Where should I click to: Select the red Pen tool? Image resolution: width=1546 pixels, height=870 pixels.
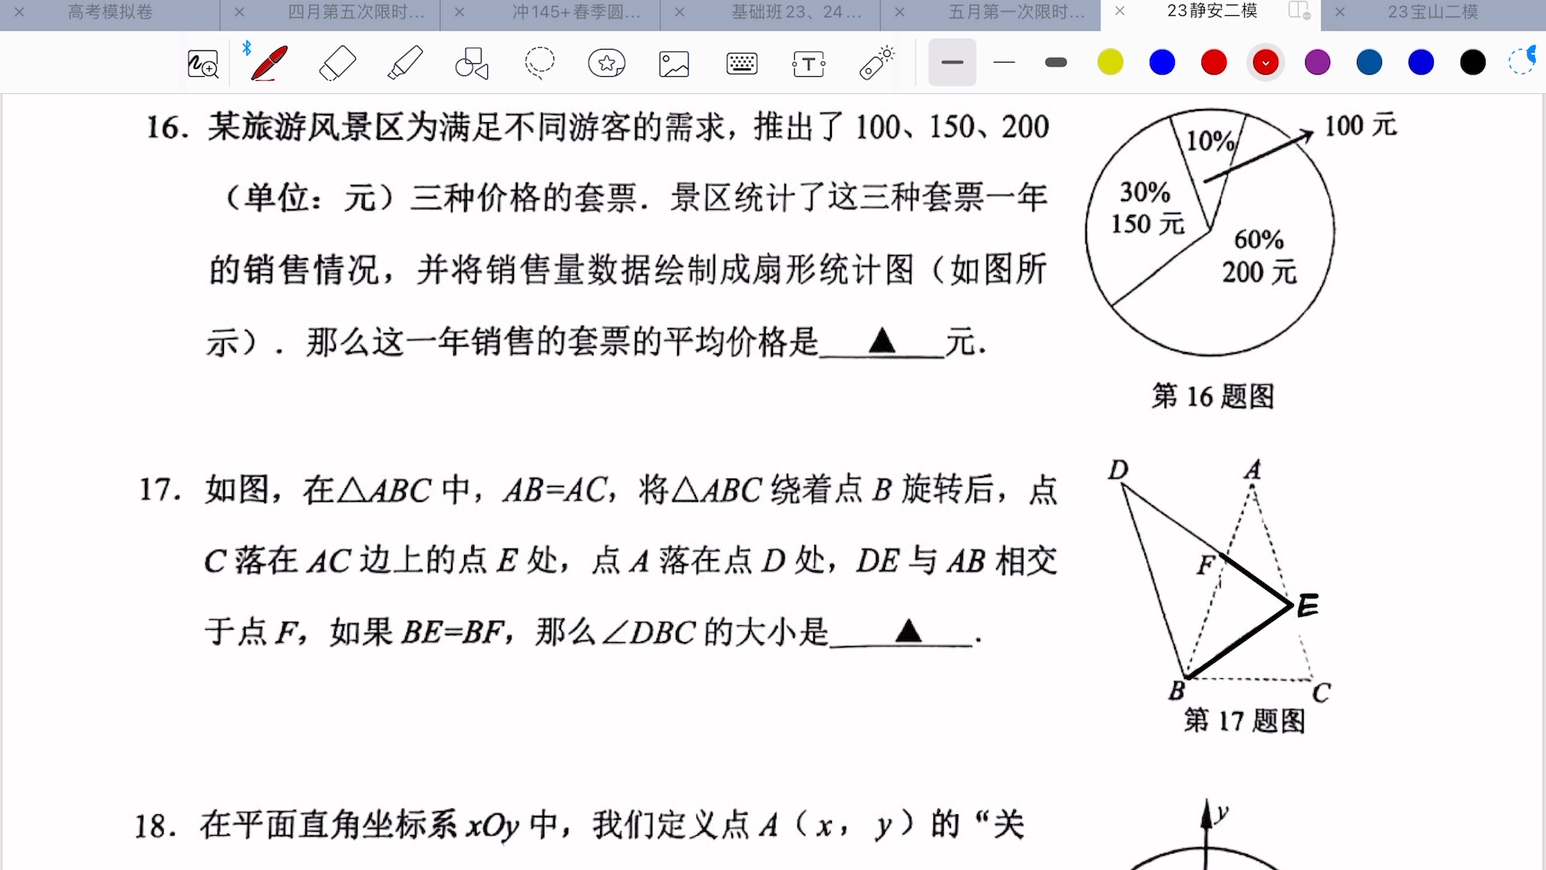coord(269,63)
